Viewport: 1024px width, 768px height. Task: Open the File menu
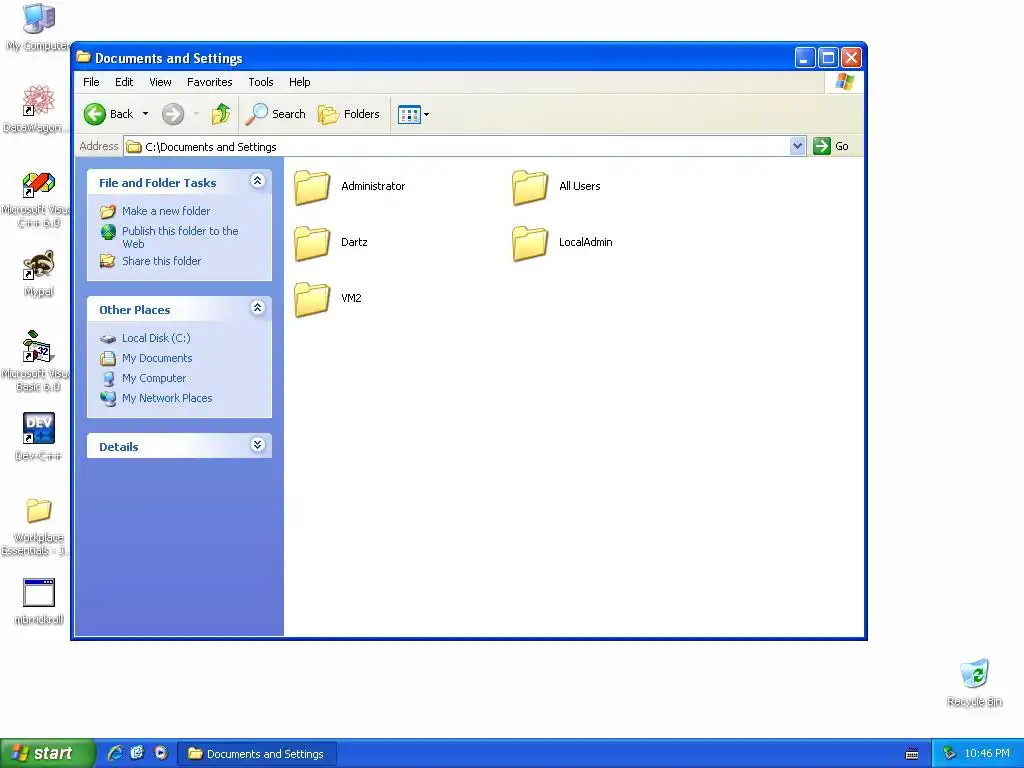tap(91, 82)
